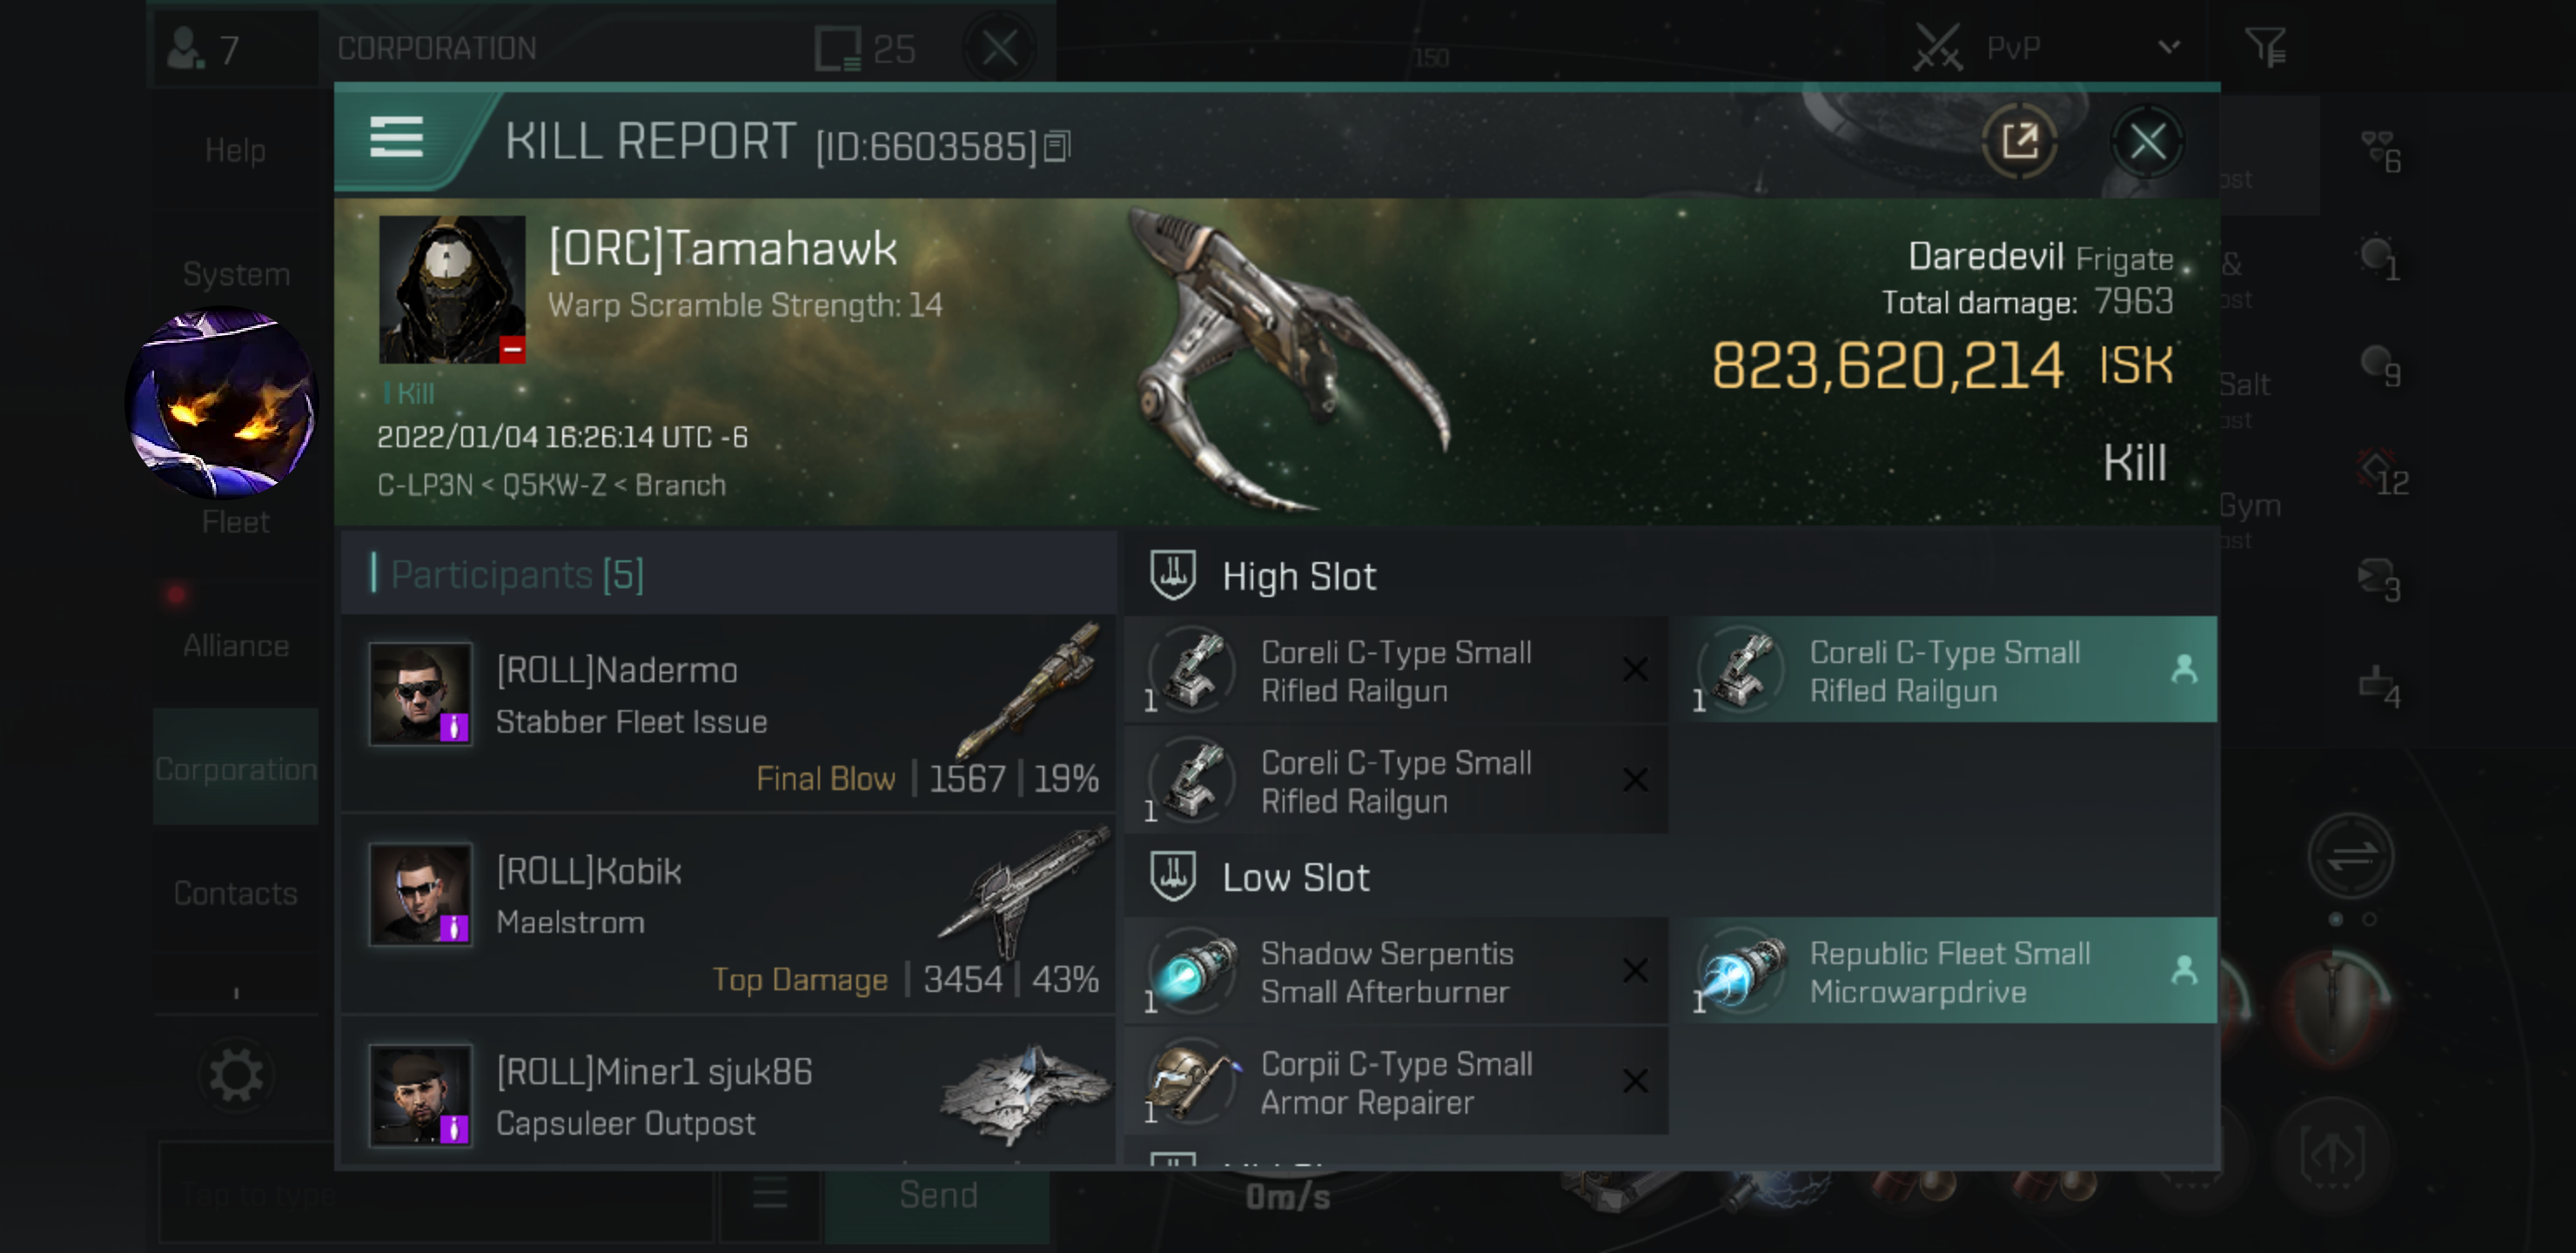
Task: Click the Help menu item in sidebar
Action: click(235, 151)
